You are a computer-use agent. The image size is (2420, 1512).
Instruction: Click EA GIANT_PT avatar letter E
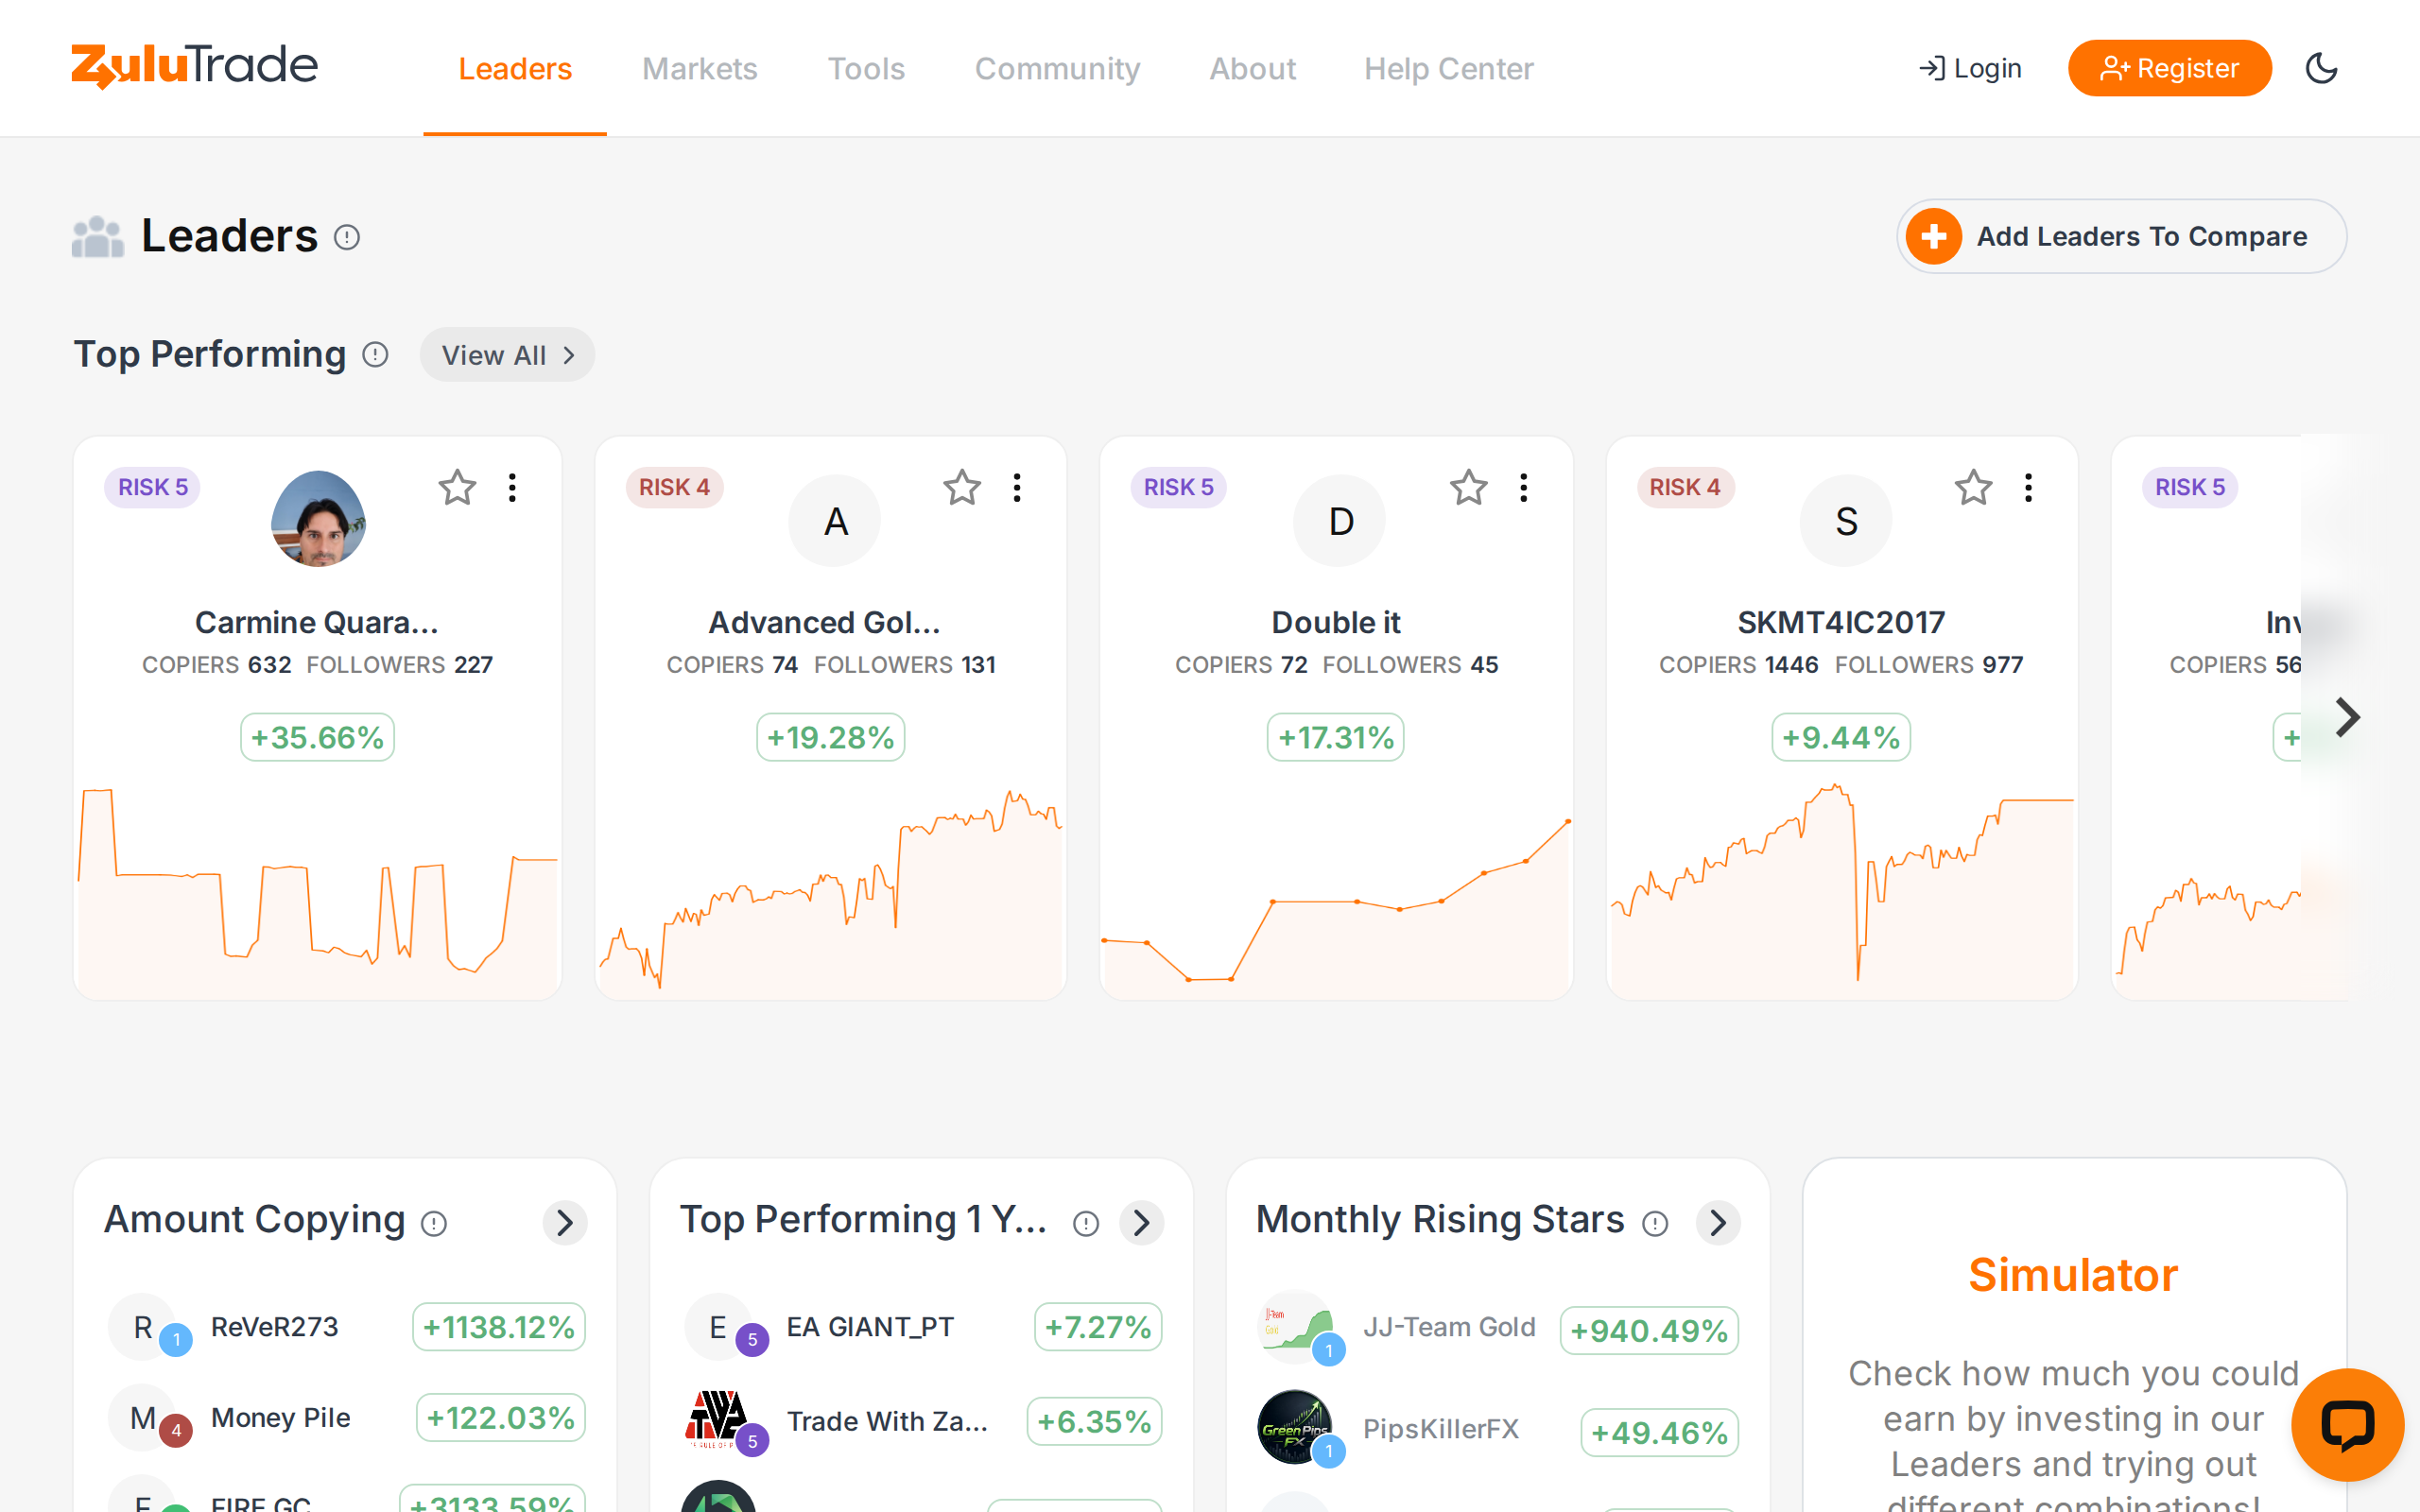point(718,1327)
